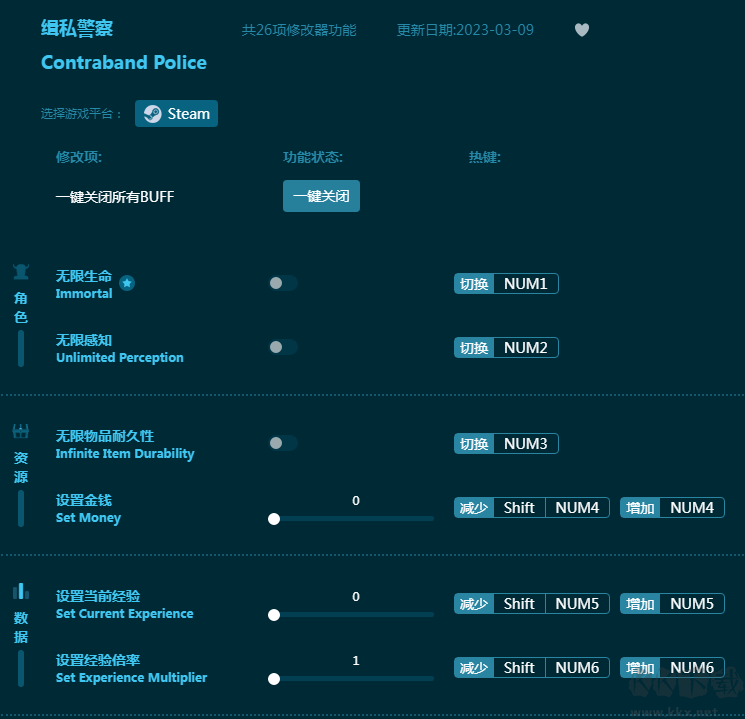Click the 修改项 column header
This screenshot has width=745, height=719.
tap(79, 157)
